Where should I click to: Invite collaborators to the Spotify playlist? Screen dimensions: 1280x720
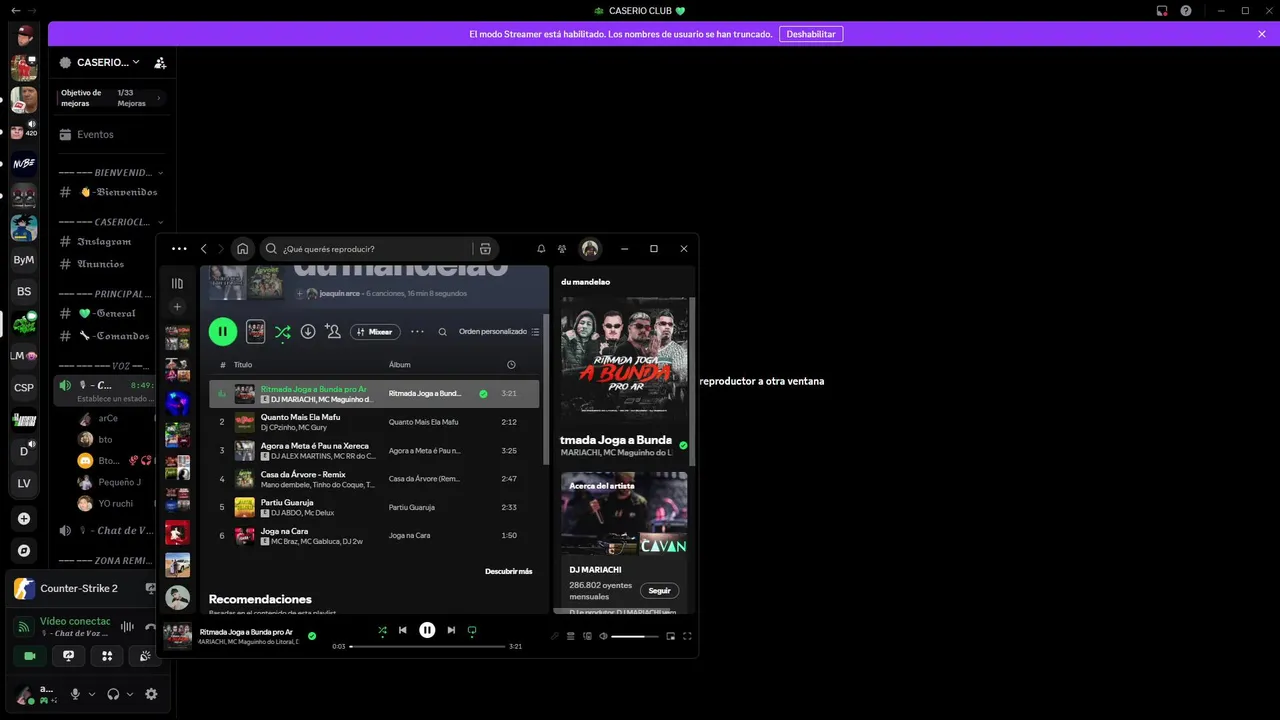click(x=333, y=331)
